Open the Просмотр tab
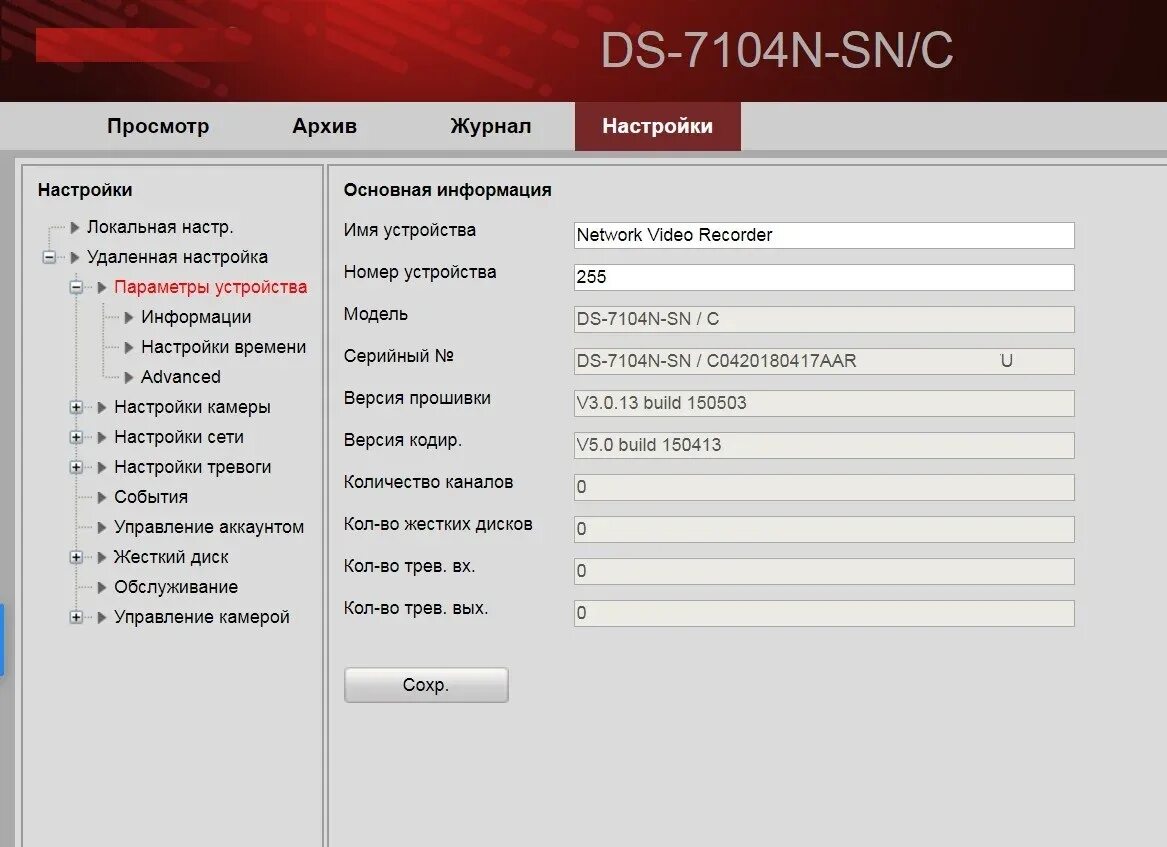 pos(158,126)
